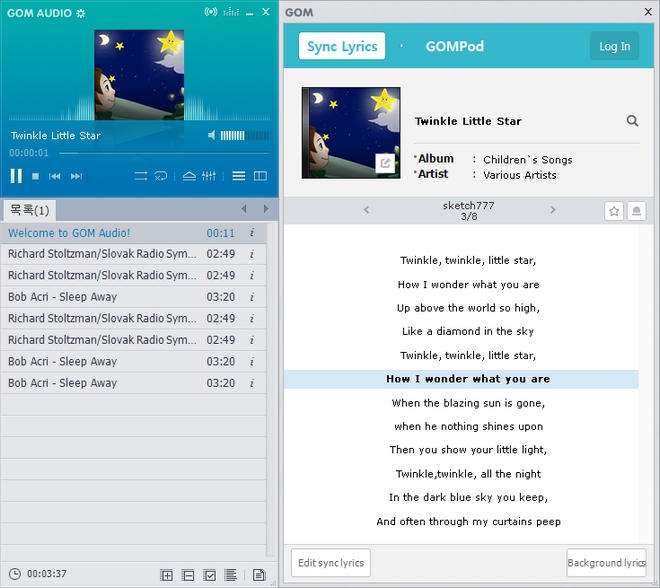
Task: Click album cover in lyrics panel
Action: tap(351, 133)
